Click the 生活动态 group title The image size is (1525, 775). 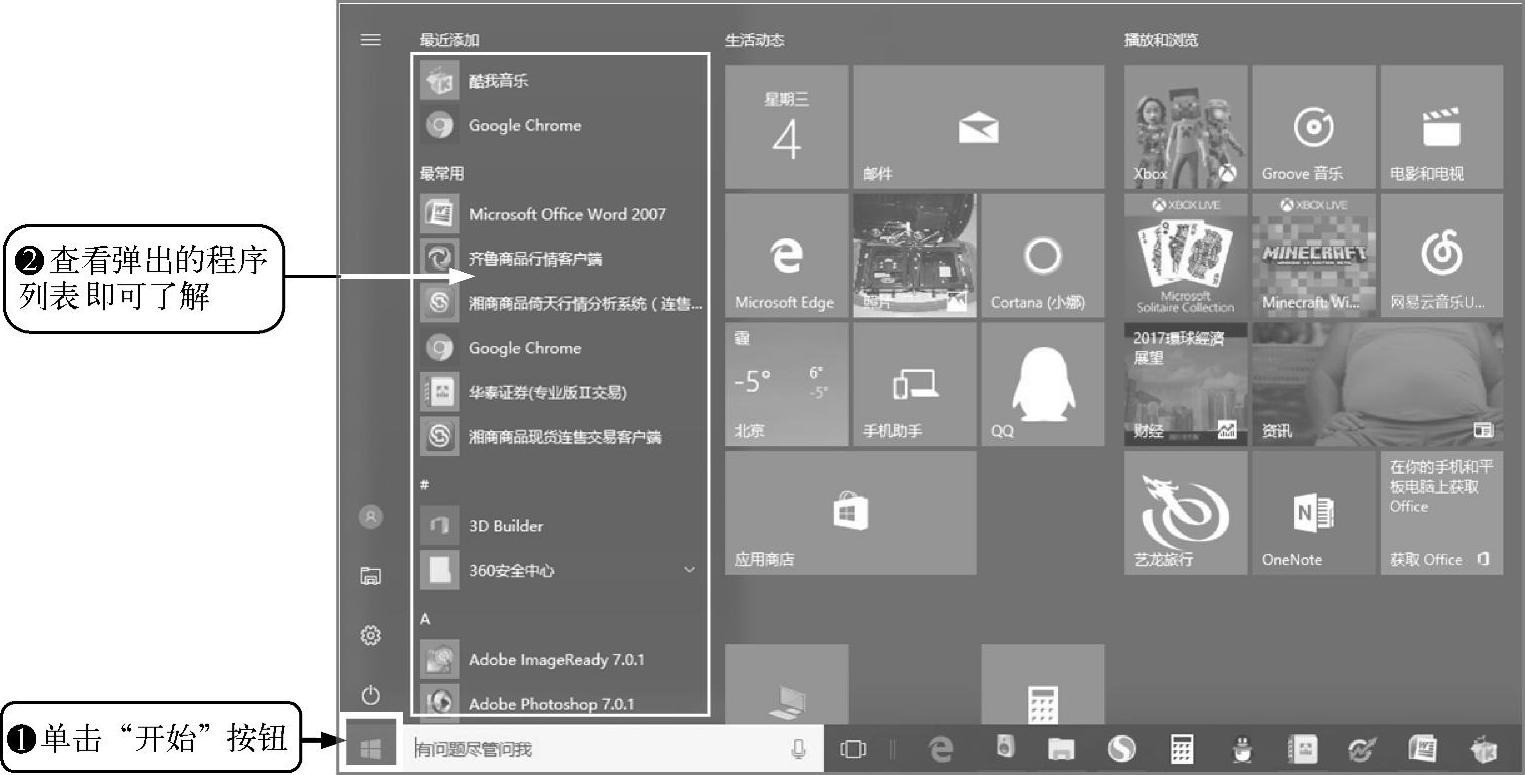[755, 40]
